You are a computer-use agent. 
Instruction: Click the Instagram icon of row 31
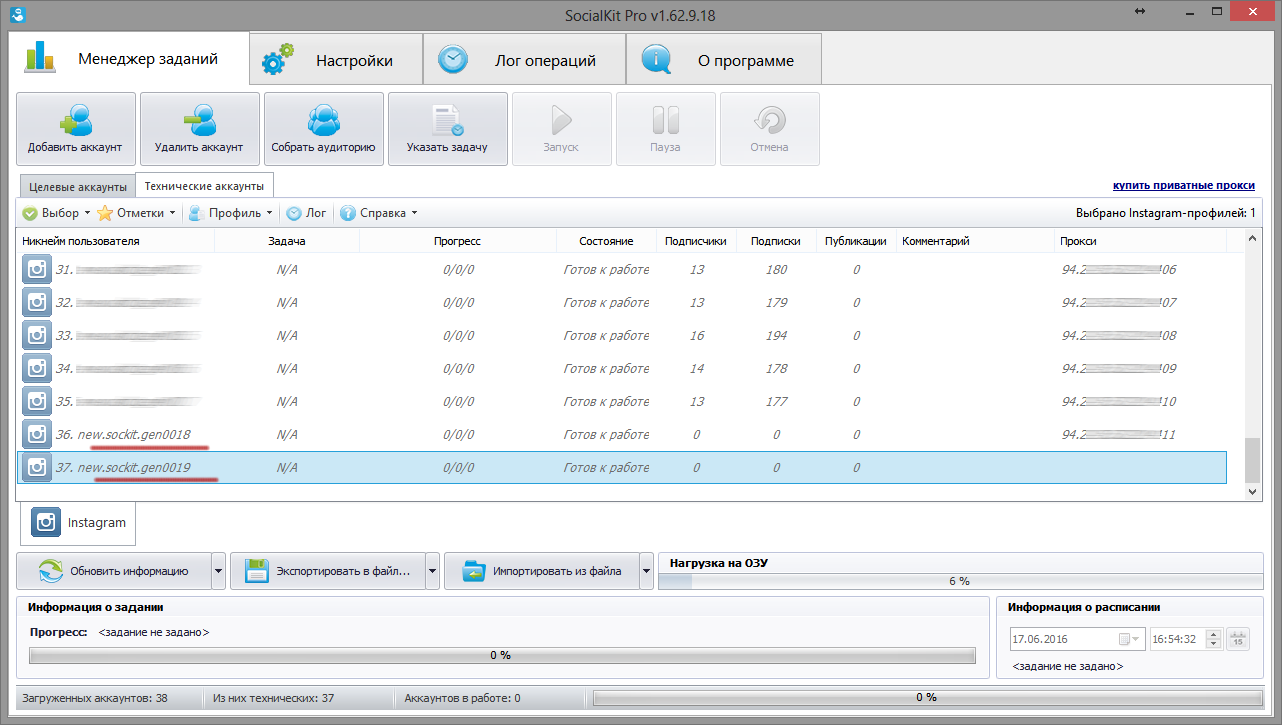pos(37,269)
